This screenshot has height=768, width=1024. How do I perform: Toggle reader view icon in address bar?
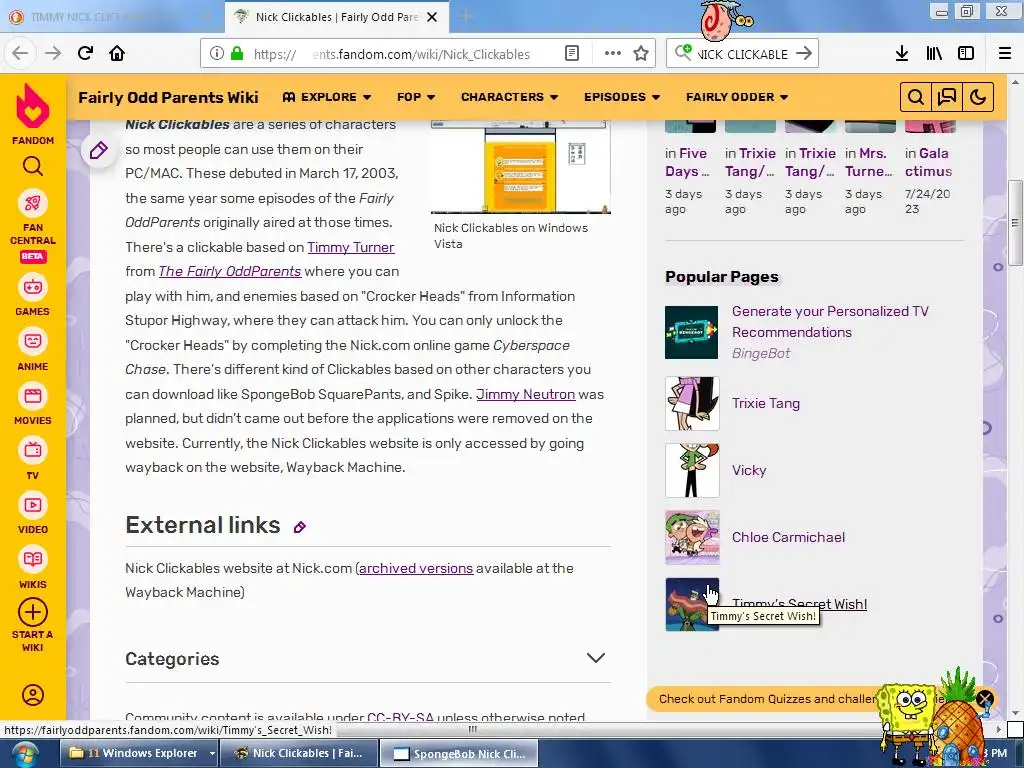coord(571,54)
